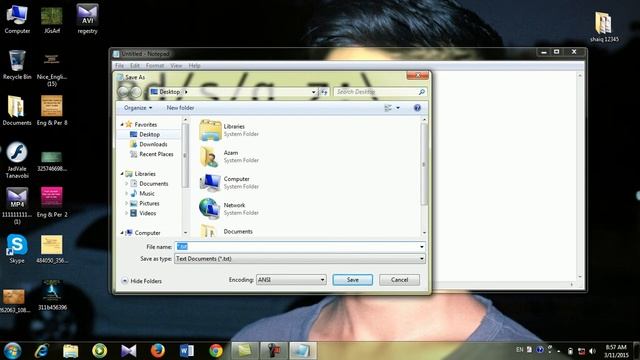640x360 pixels.
Task: Click the EN language indicator in tray
Action: tap(519, 350)
